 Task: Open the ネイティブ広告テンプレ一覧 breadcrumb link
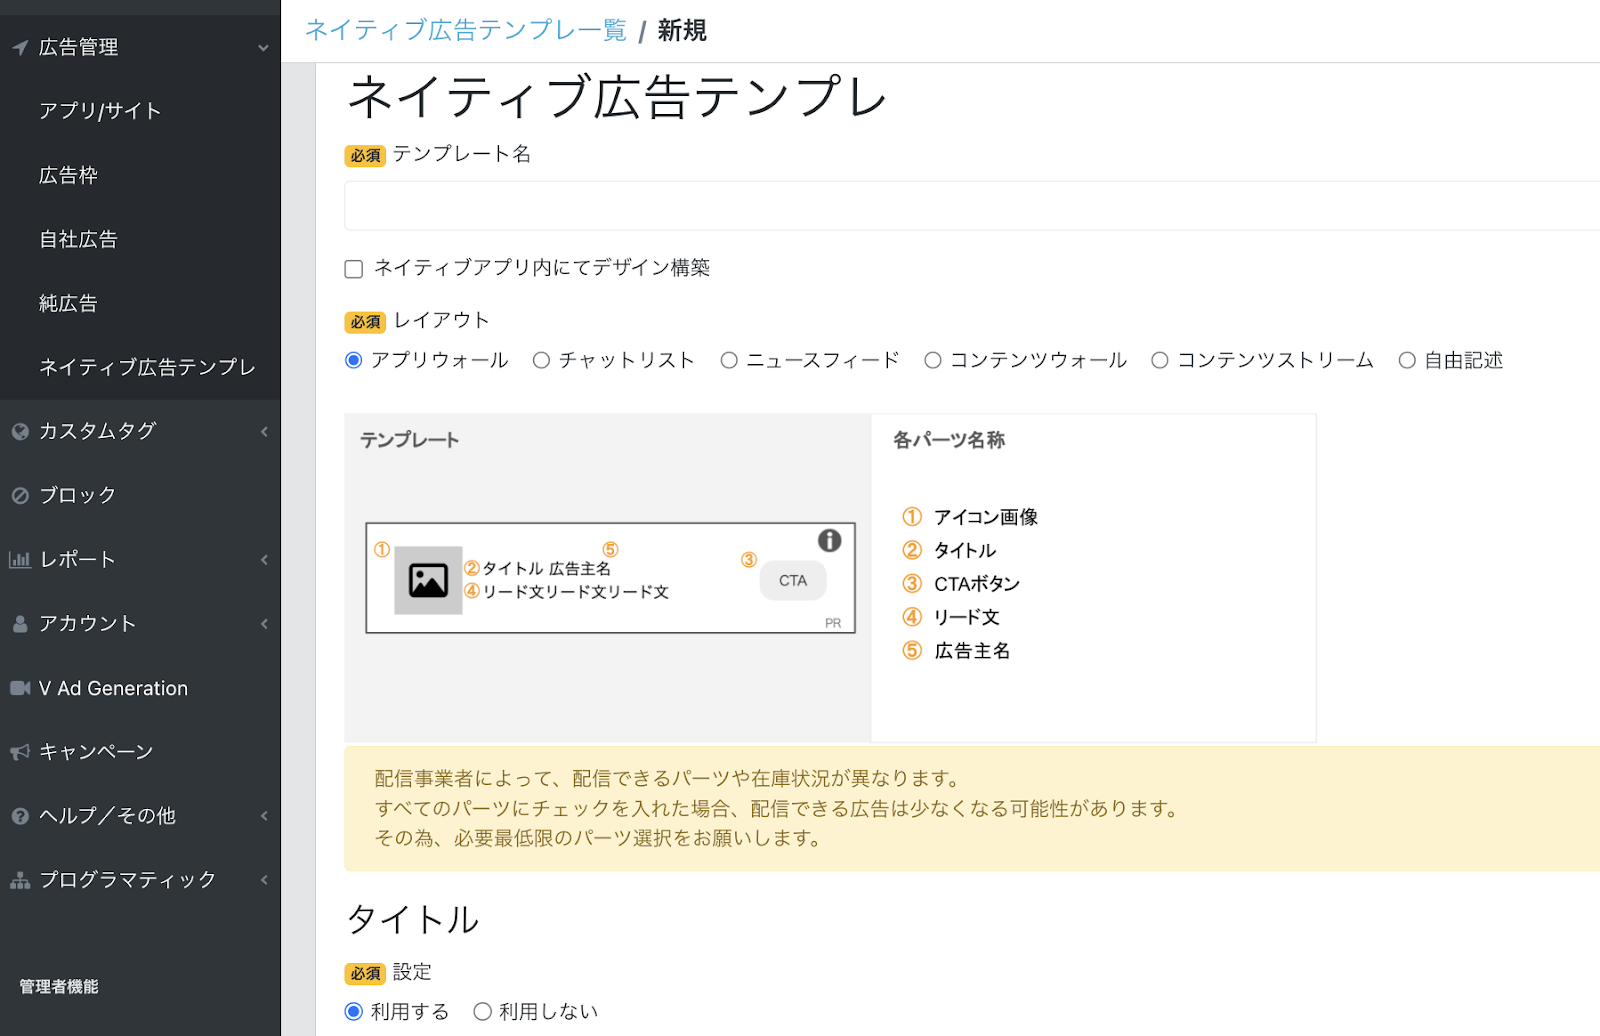coord(465,30)
